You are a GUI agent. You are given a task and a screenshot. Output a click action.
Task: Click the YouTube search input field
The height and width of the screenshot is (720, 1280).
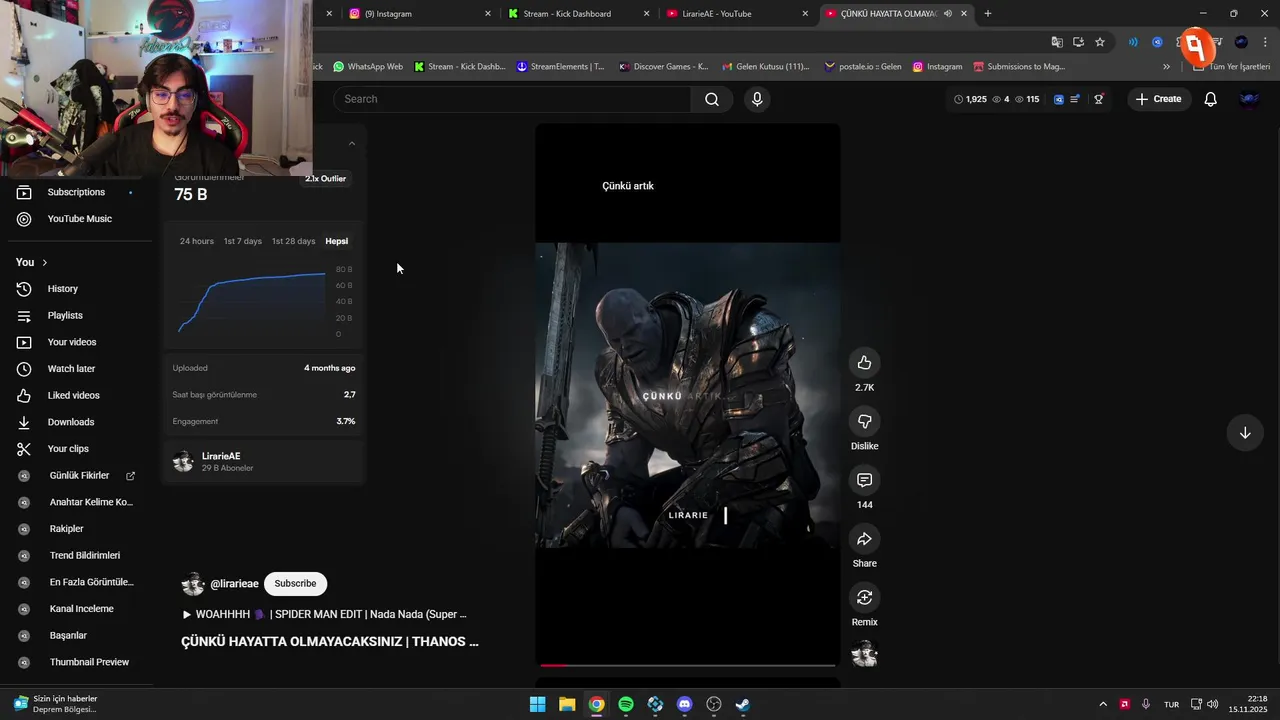513,99
